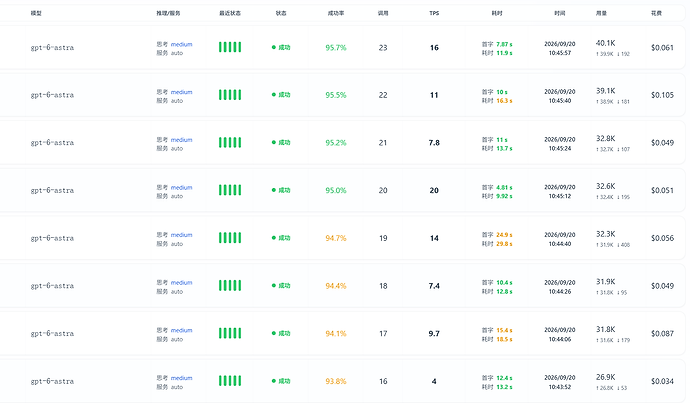The image size is (690, 403).
Task: Click the 模型 column header
Action: click(x=36, y=13)
